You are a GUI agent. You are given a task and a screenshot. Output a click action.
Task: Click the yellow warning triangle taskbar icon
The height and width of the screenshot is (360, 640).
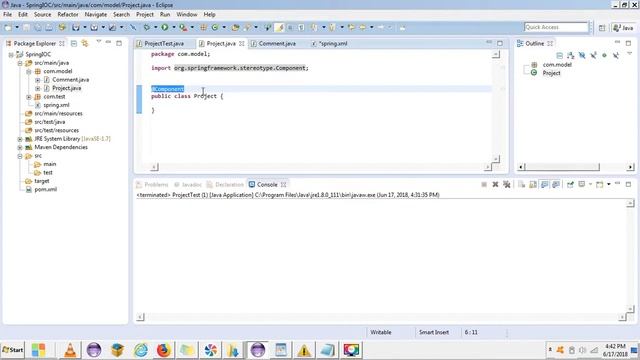coord(304,350)
